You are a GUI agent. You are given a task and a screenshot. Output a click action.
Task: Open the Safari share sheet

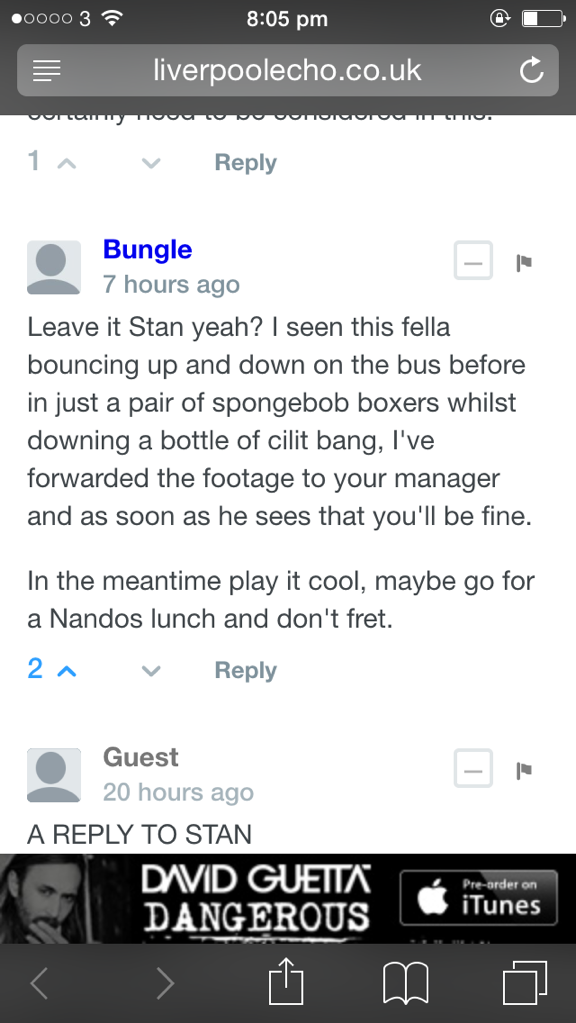287,982
